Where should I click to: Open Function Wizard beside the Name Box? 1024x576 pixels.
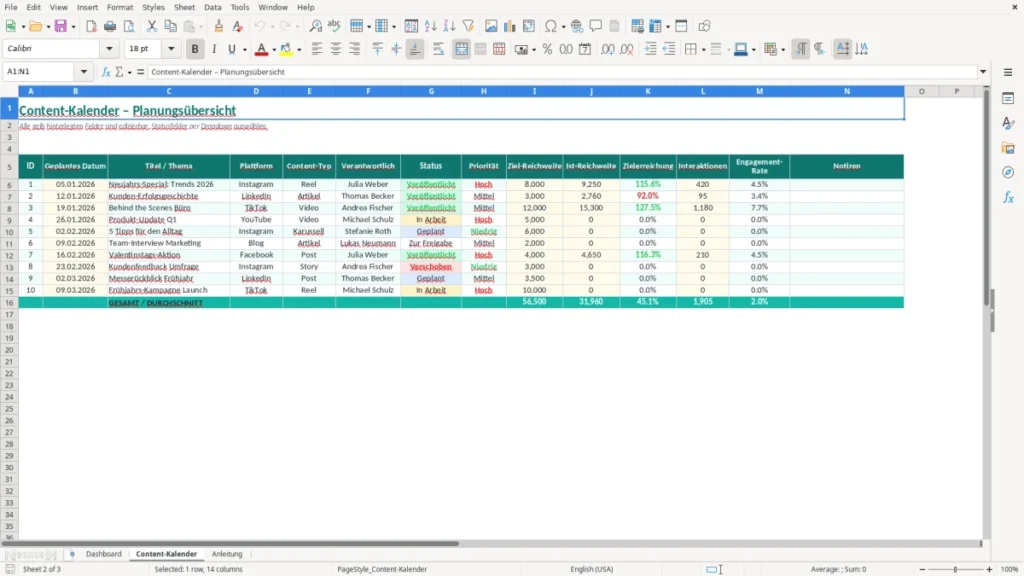(106, 72)
